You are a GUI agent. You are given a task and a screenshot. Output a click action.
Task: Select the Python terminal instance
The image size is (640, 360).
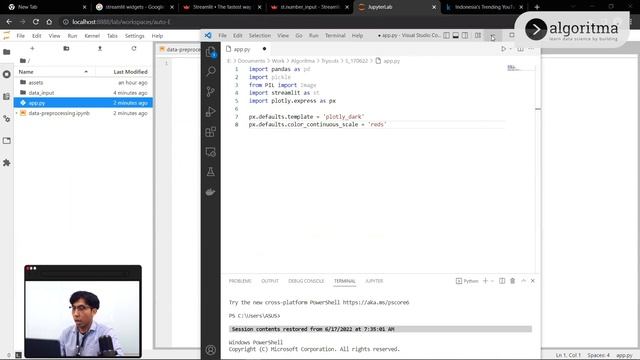point(467,281)
